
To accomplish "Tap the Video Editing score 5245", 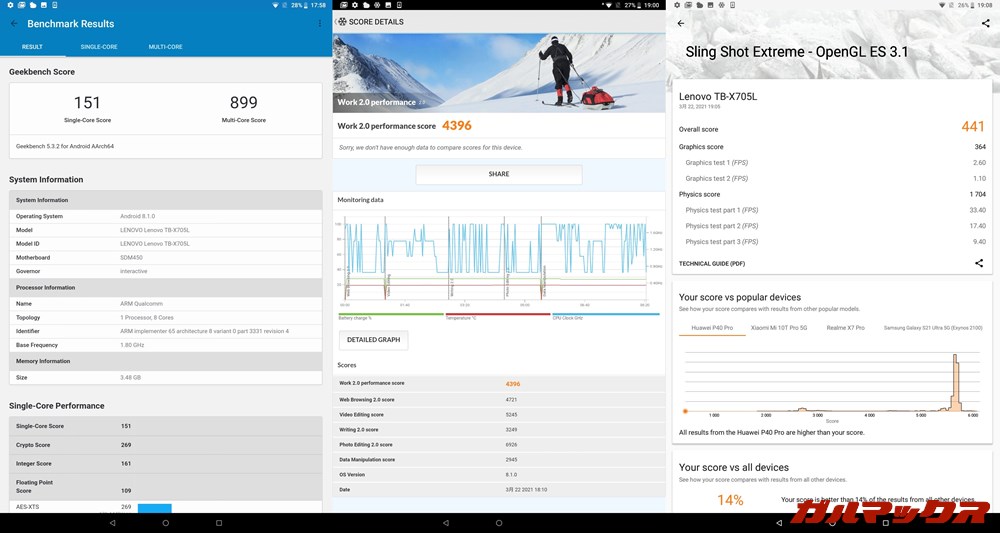I will [x=511, y=414].
